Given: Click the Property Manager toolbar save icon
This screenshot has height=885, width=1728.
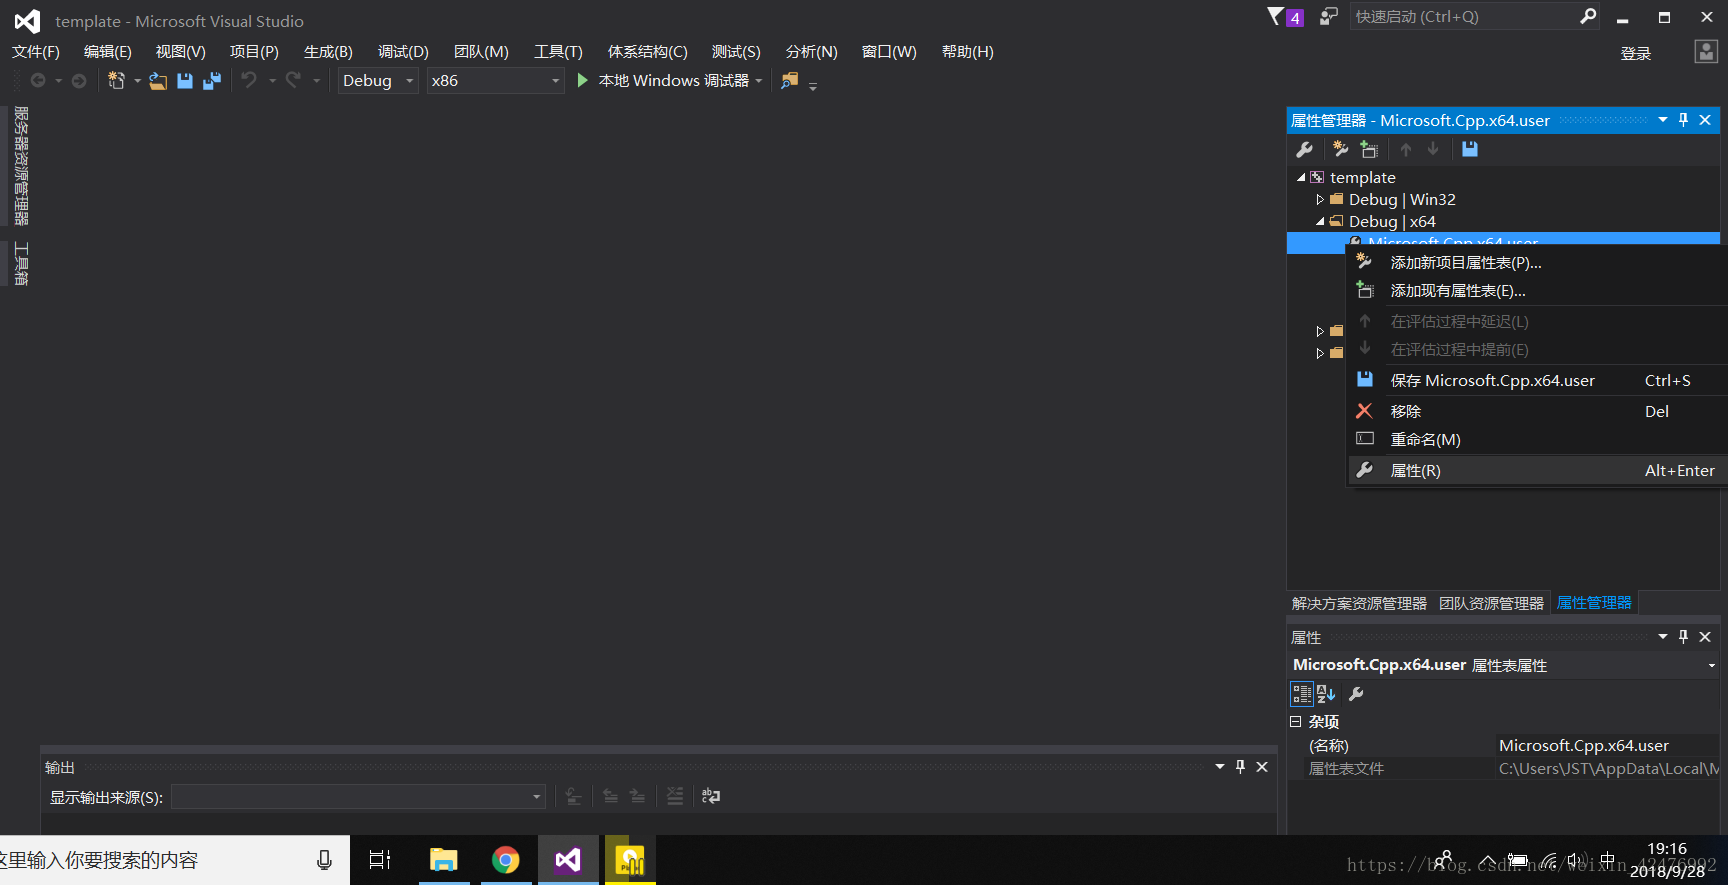Looking at the screenshot, I should tap(1469, 149).
